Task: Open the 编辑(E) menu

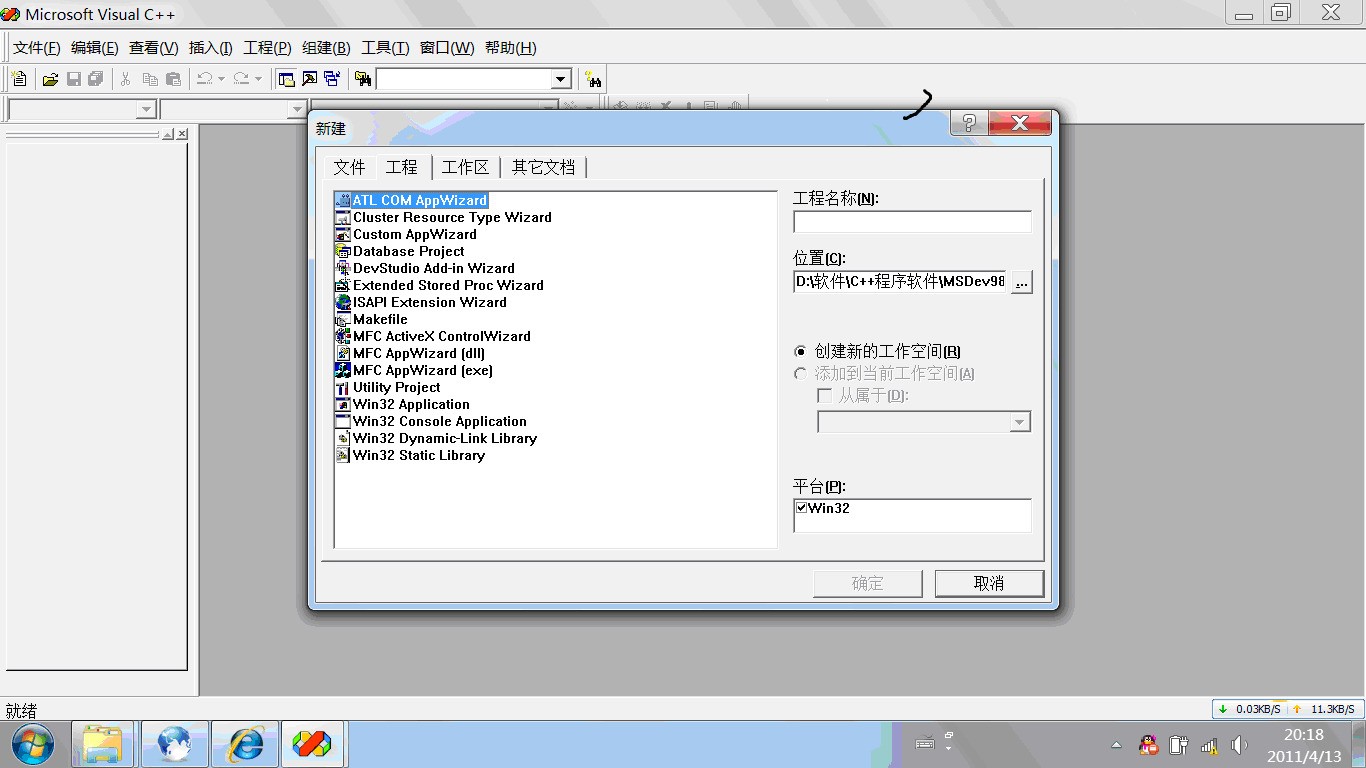Action: (x=95, y=48)
